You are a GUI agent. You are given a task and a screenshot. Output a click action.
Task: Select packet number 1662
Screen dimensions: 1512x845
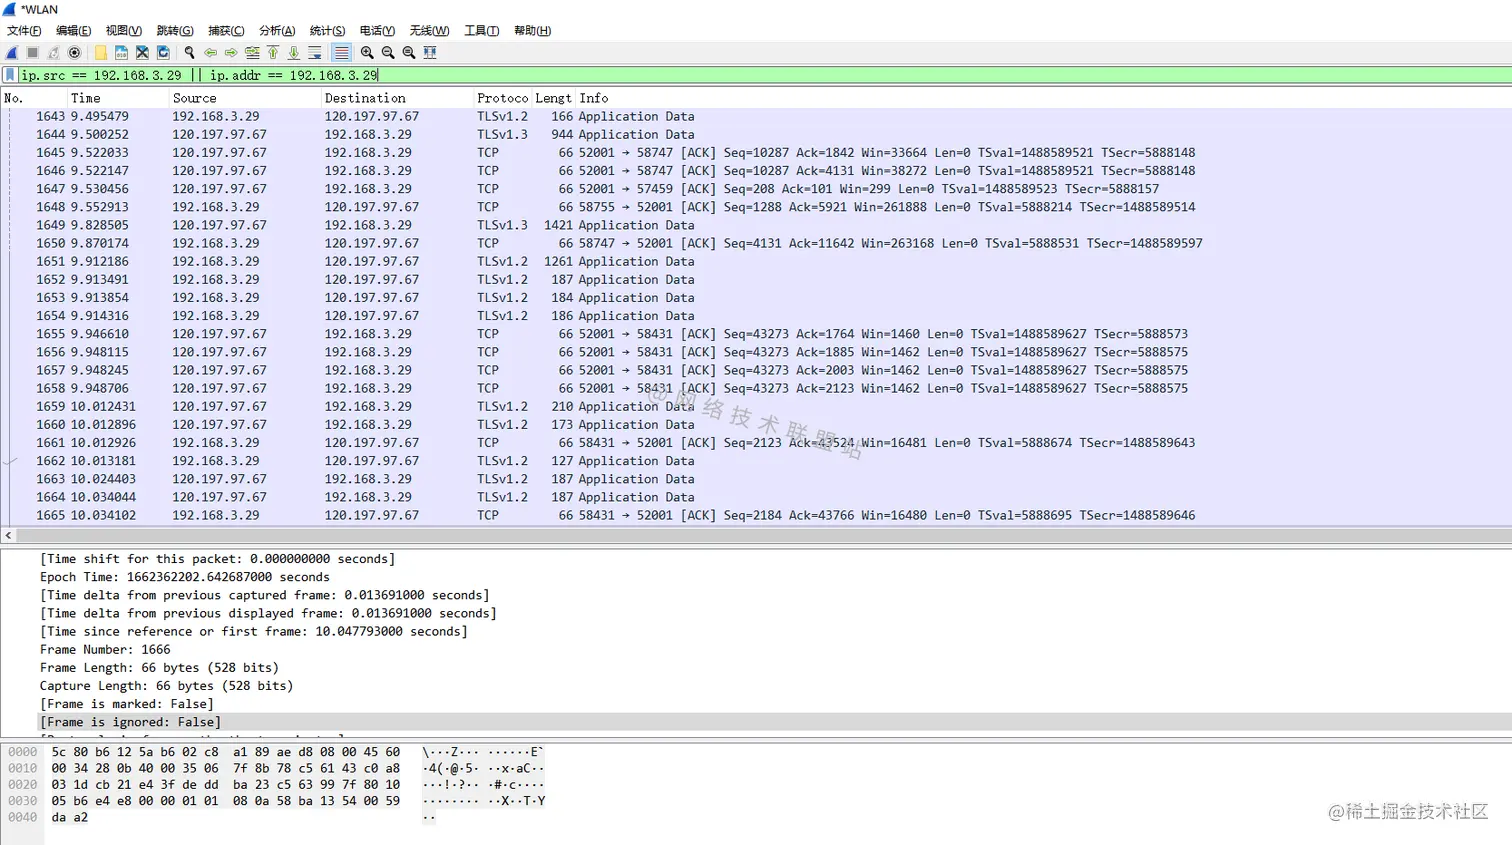(x=756, y=461)
